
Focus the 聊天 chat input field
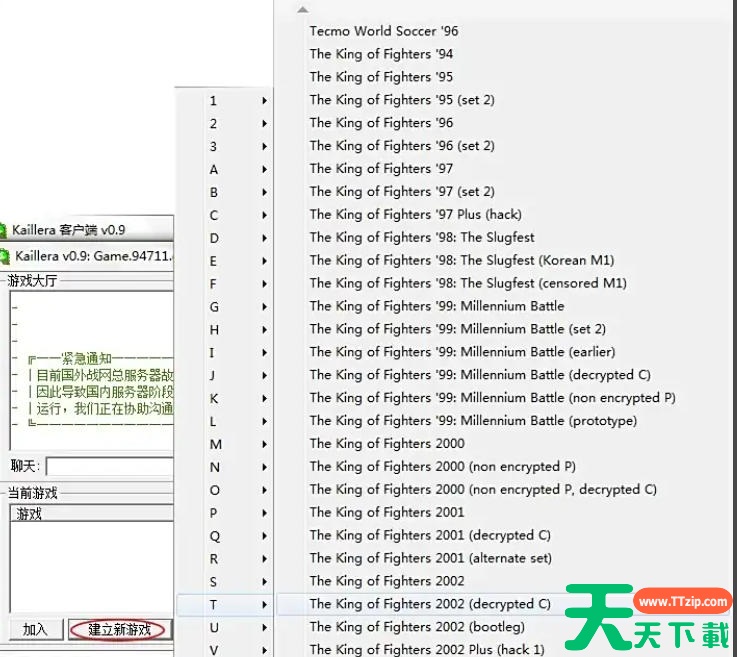pos(110,467)
